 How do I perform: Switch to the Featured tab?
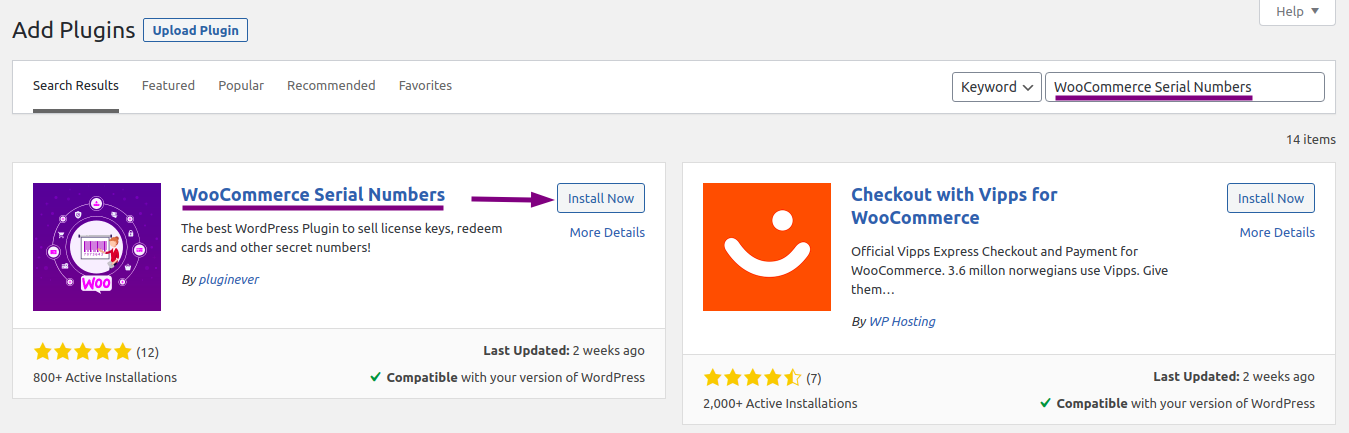click(x=168, y=86)
